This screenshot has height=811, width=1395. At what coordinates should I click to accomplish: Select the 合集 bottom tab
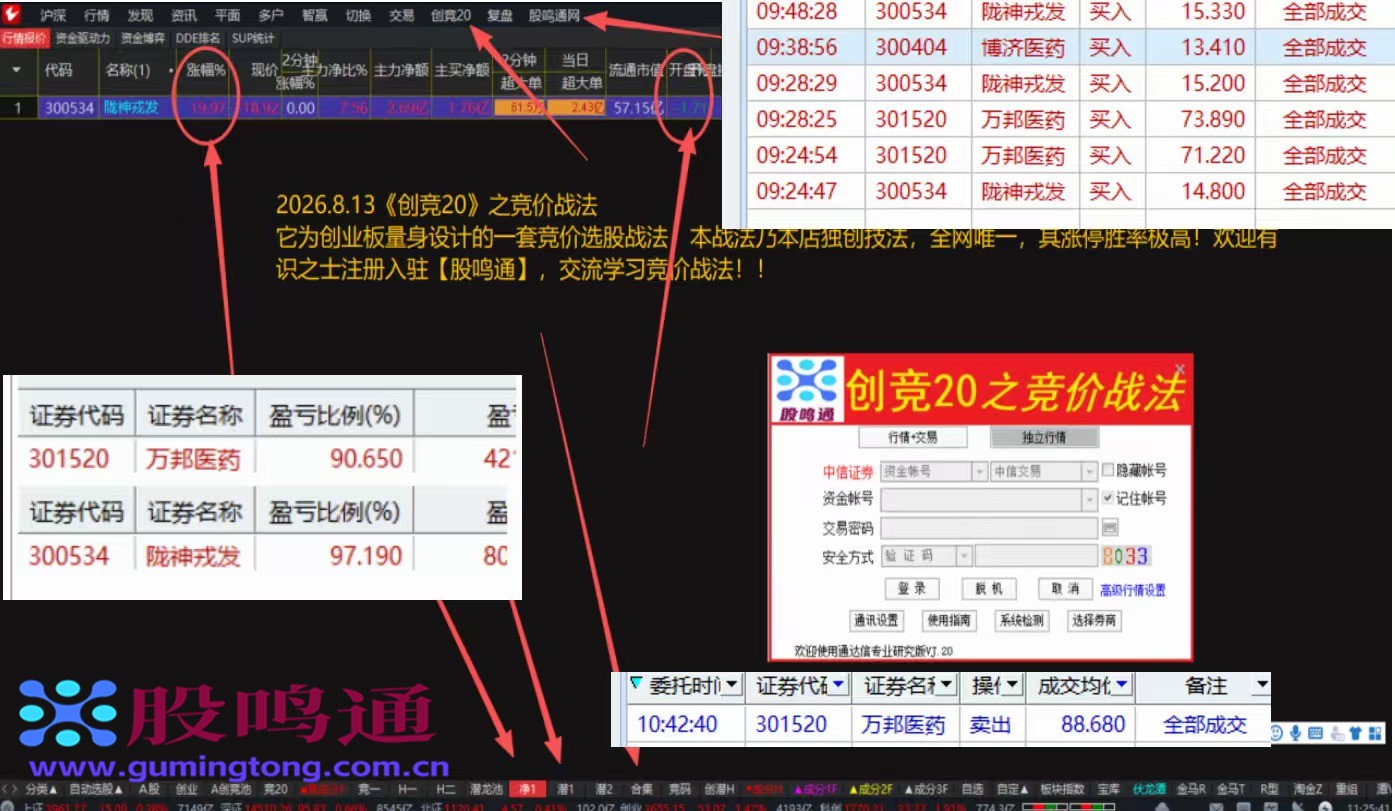coord(642,789)
